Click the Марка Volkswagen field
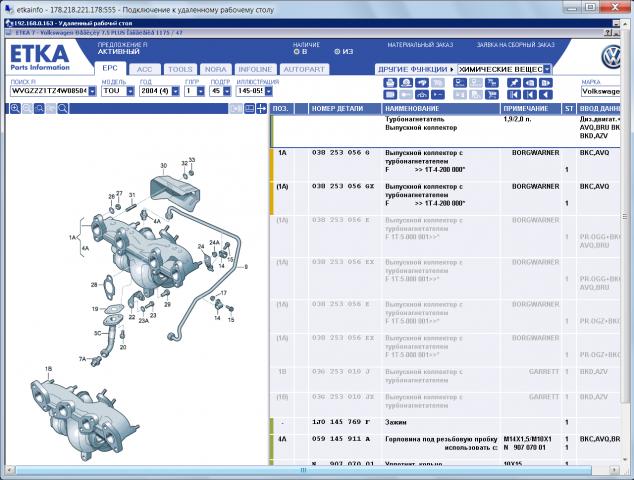The height and width of the screenshot is (480, 634). pos(600,91)
